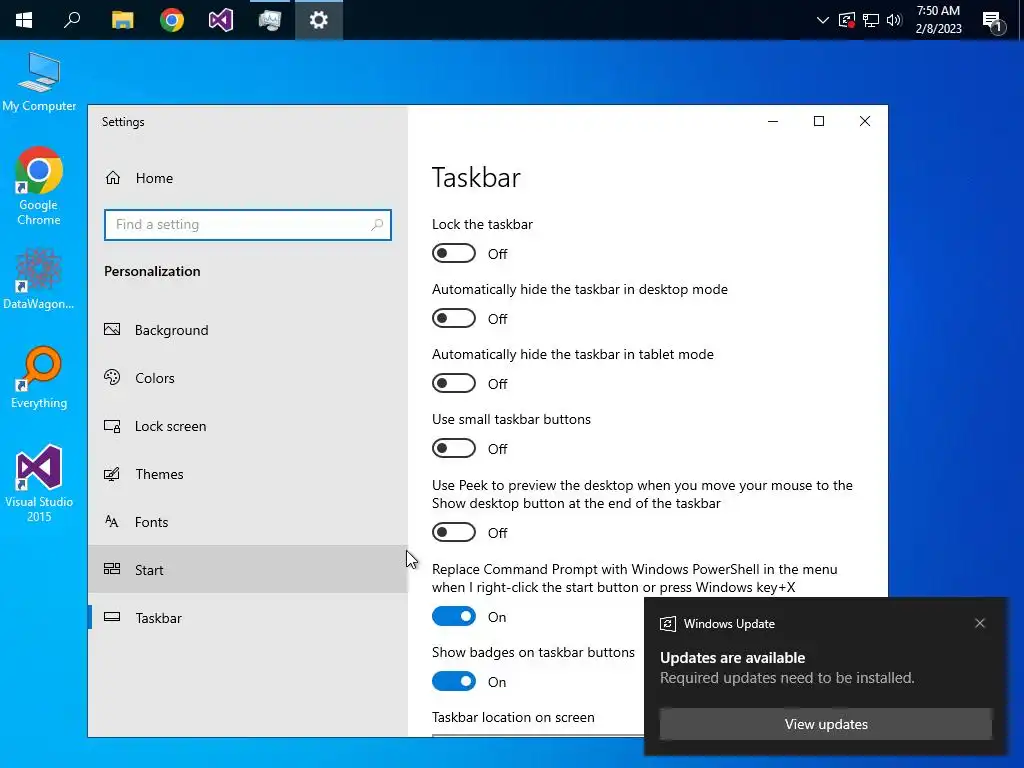This screenshot has width=1024, height=768.
Task: Toggle Lock the taskbar switch
Action: (454, 253)
